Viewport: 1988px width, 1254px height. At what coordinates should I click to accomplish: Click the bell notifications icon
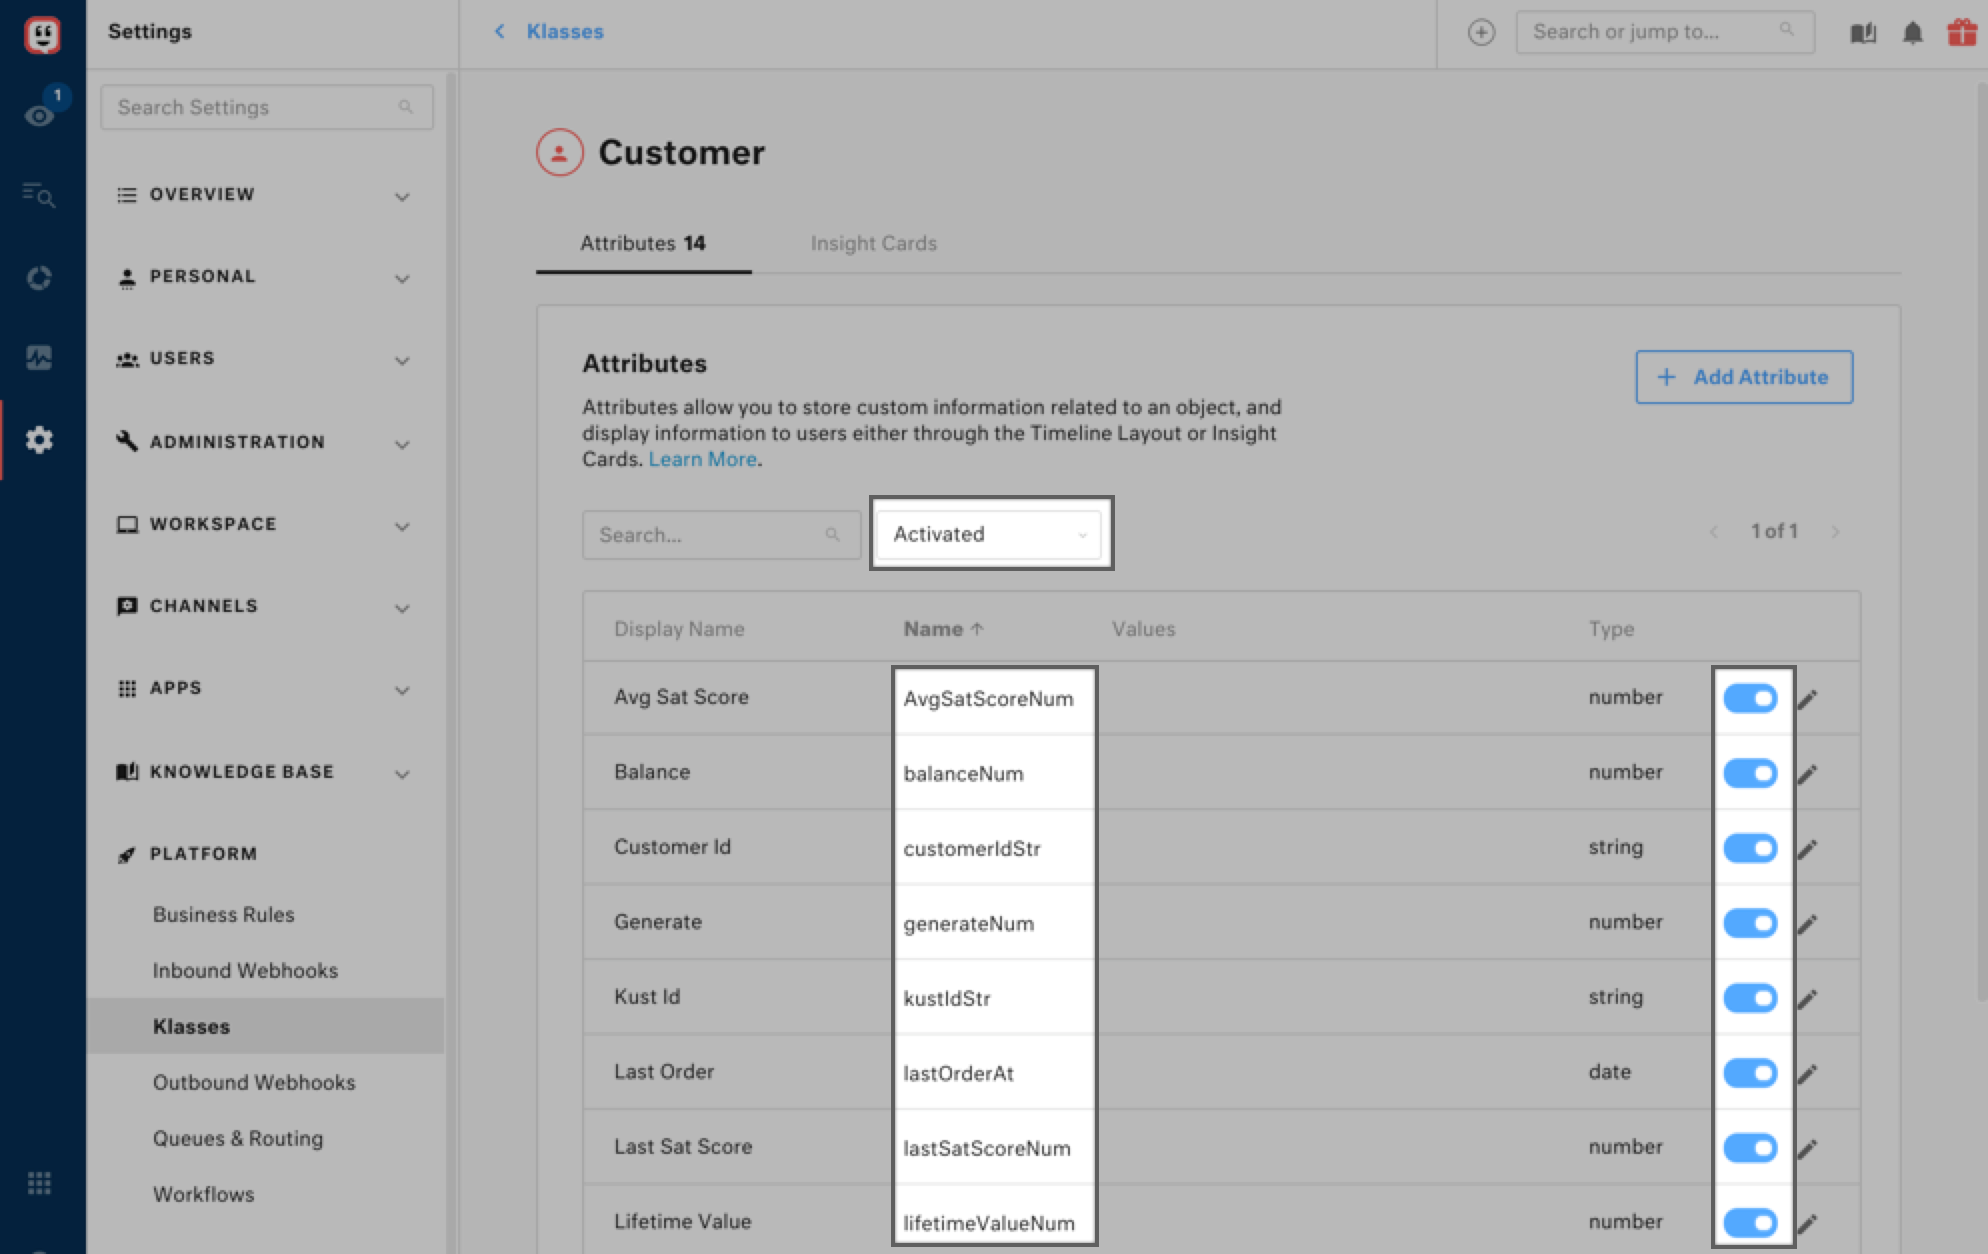tap(1912, 33)
